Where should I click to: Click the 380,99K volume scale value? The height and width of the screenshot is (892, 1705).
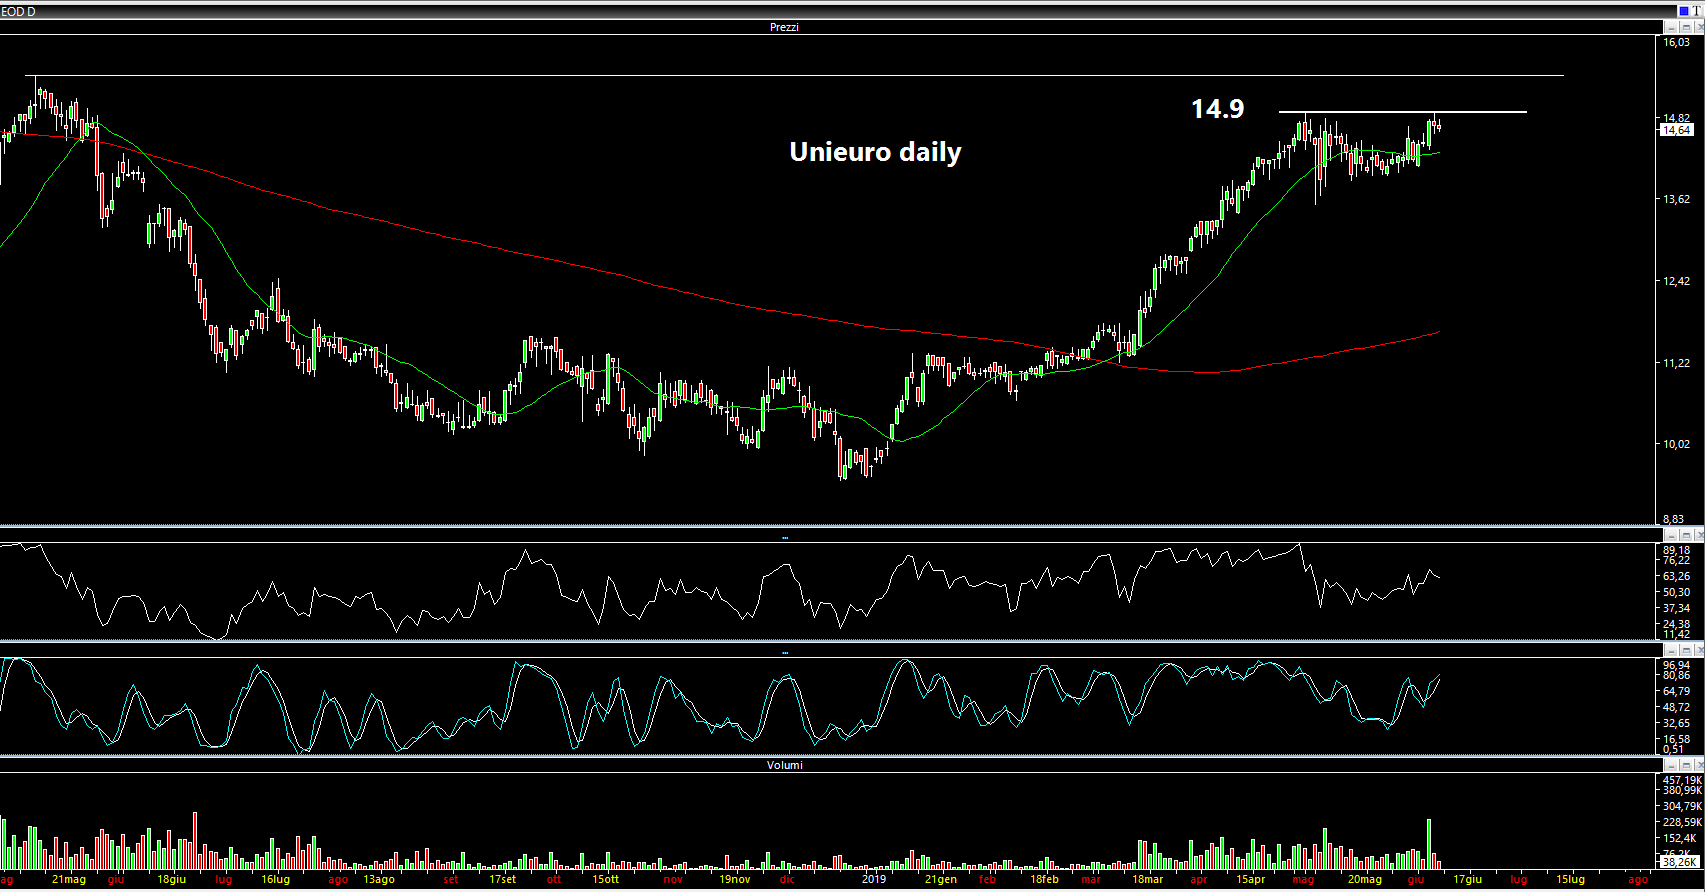[1680, 790]
